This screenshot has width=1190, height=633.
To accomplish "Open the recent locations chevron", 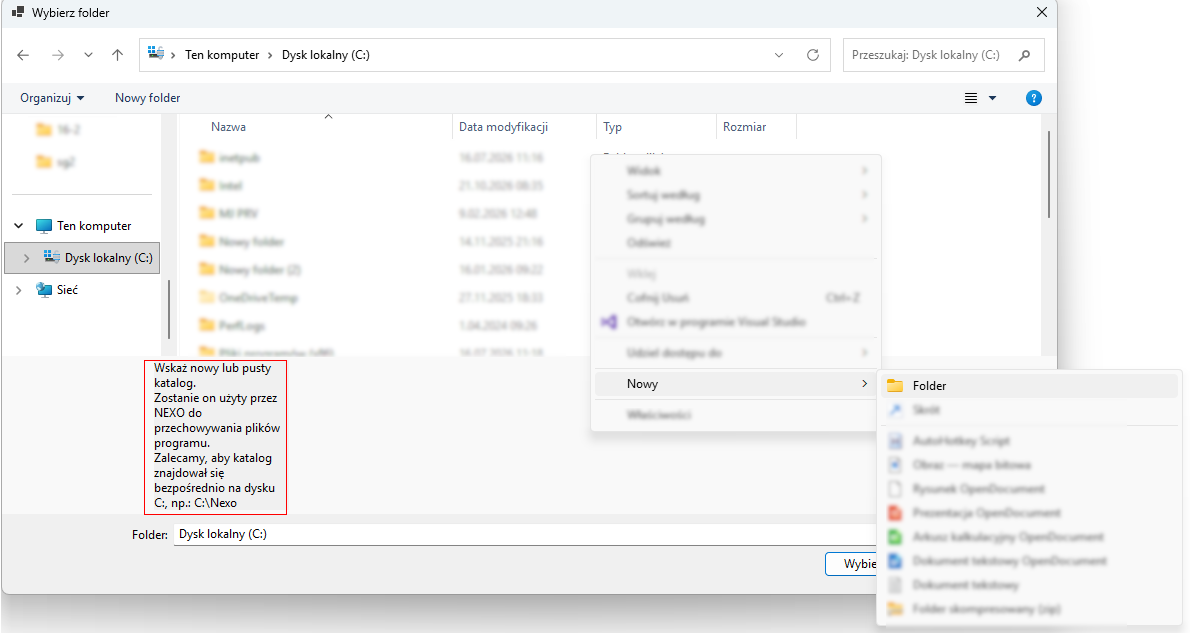I will (89, 55).
